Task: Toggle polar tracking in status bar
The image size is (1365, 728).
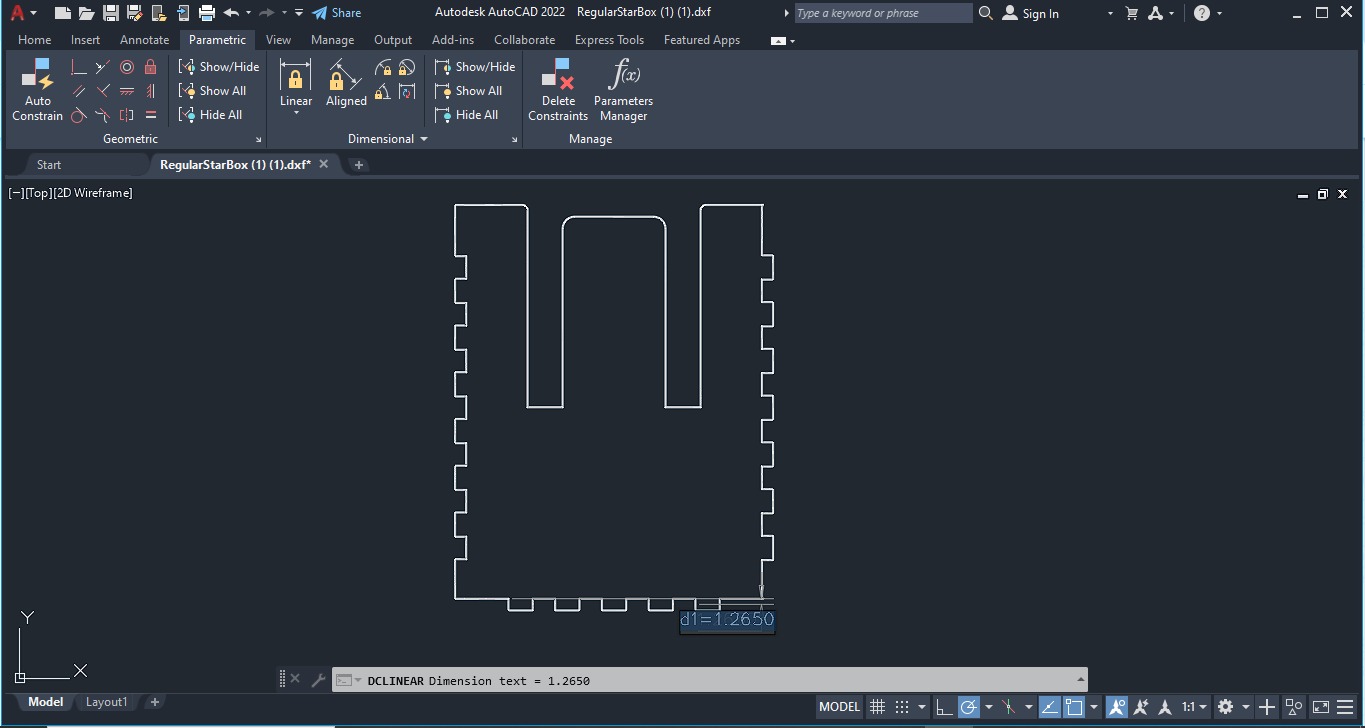Action: click(x=968, y=707)
